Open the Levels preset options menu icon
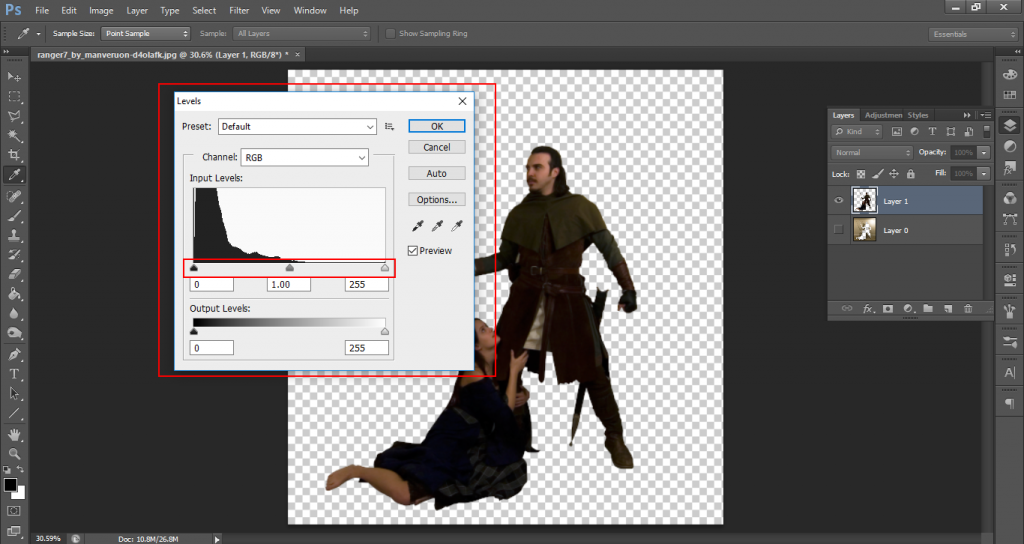Viewport: 1024px width, 544px height. 390,127
